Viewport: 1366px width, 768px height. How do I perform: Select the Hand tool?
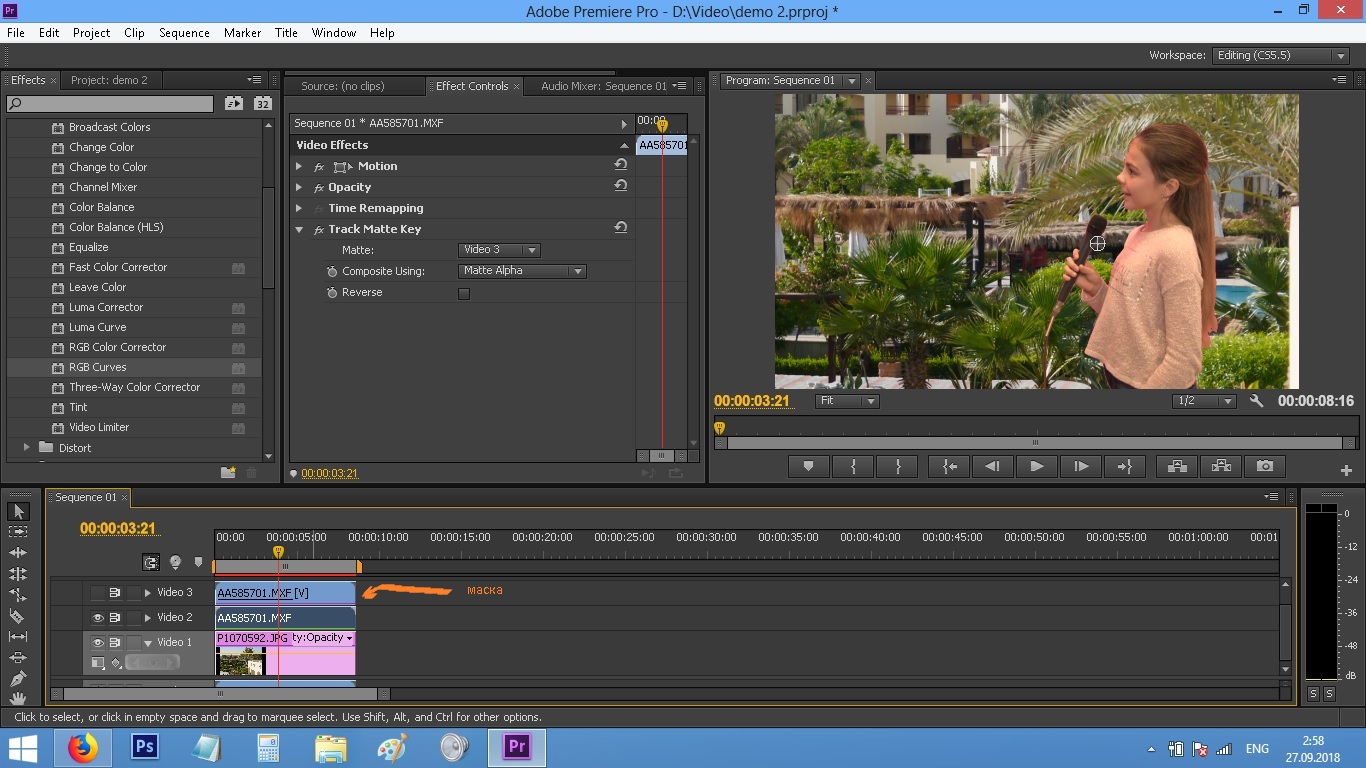(x=18, y=699)
